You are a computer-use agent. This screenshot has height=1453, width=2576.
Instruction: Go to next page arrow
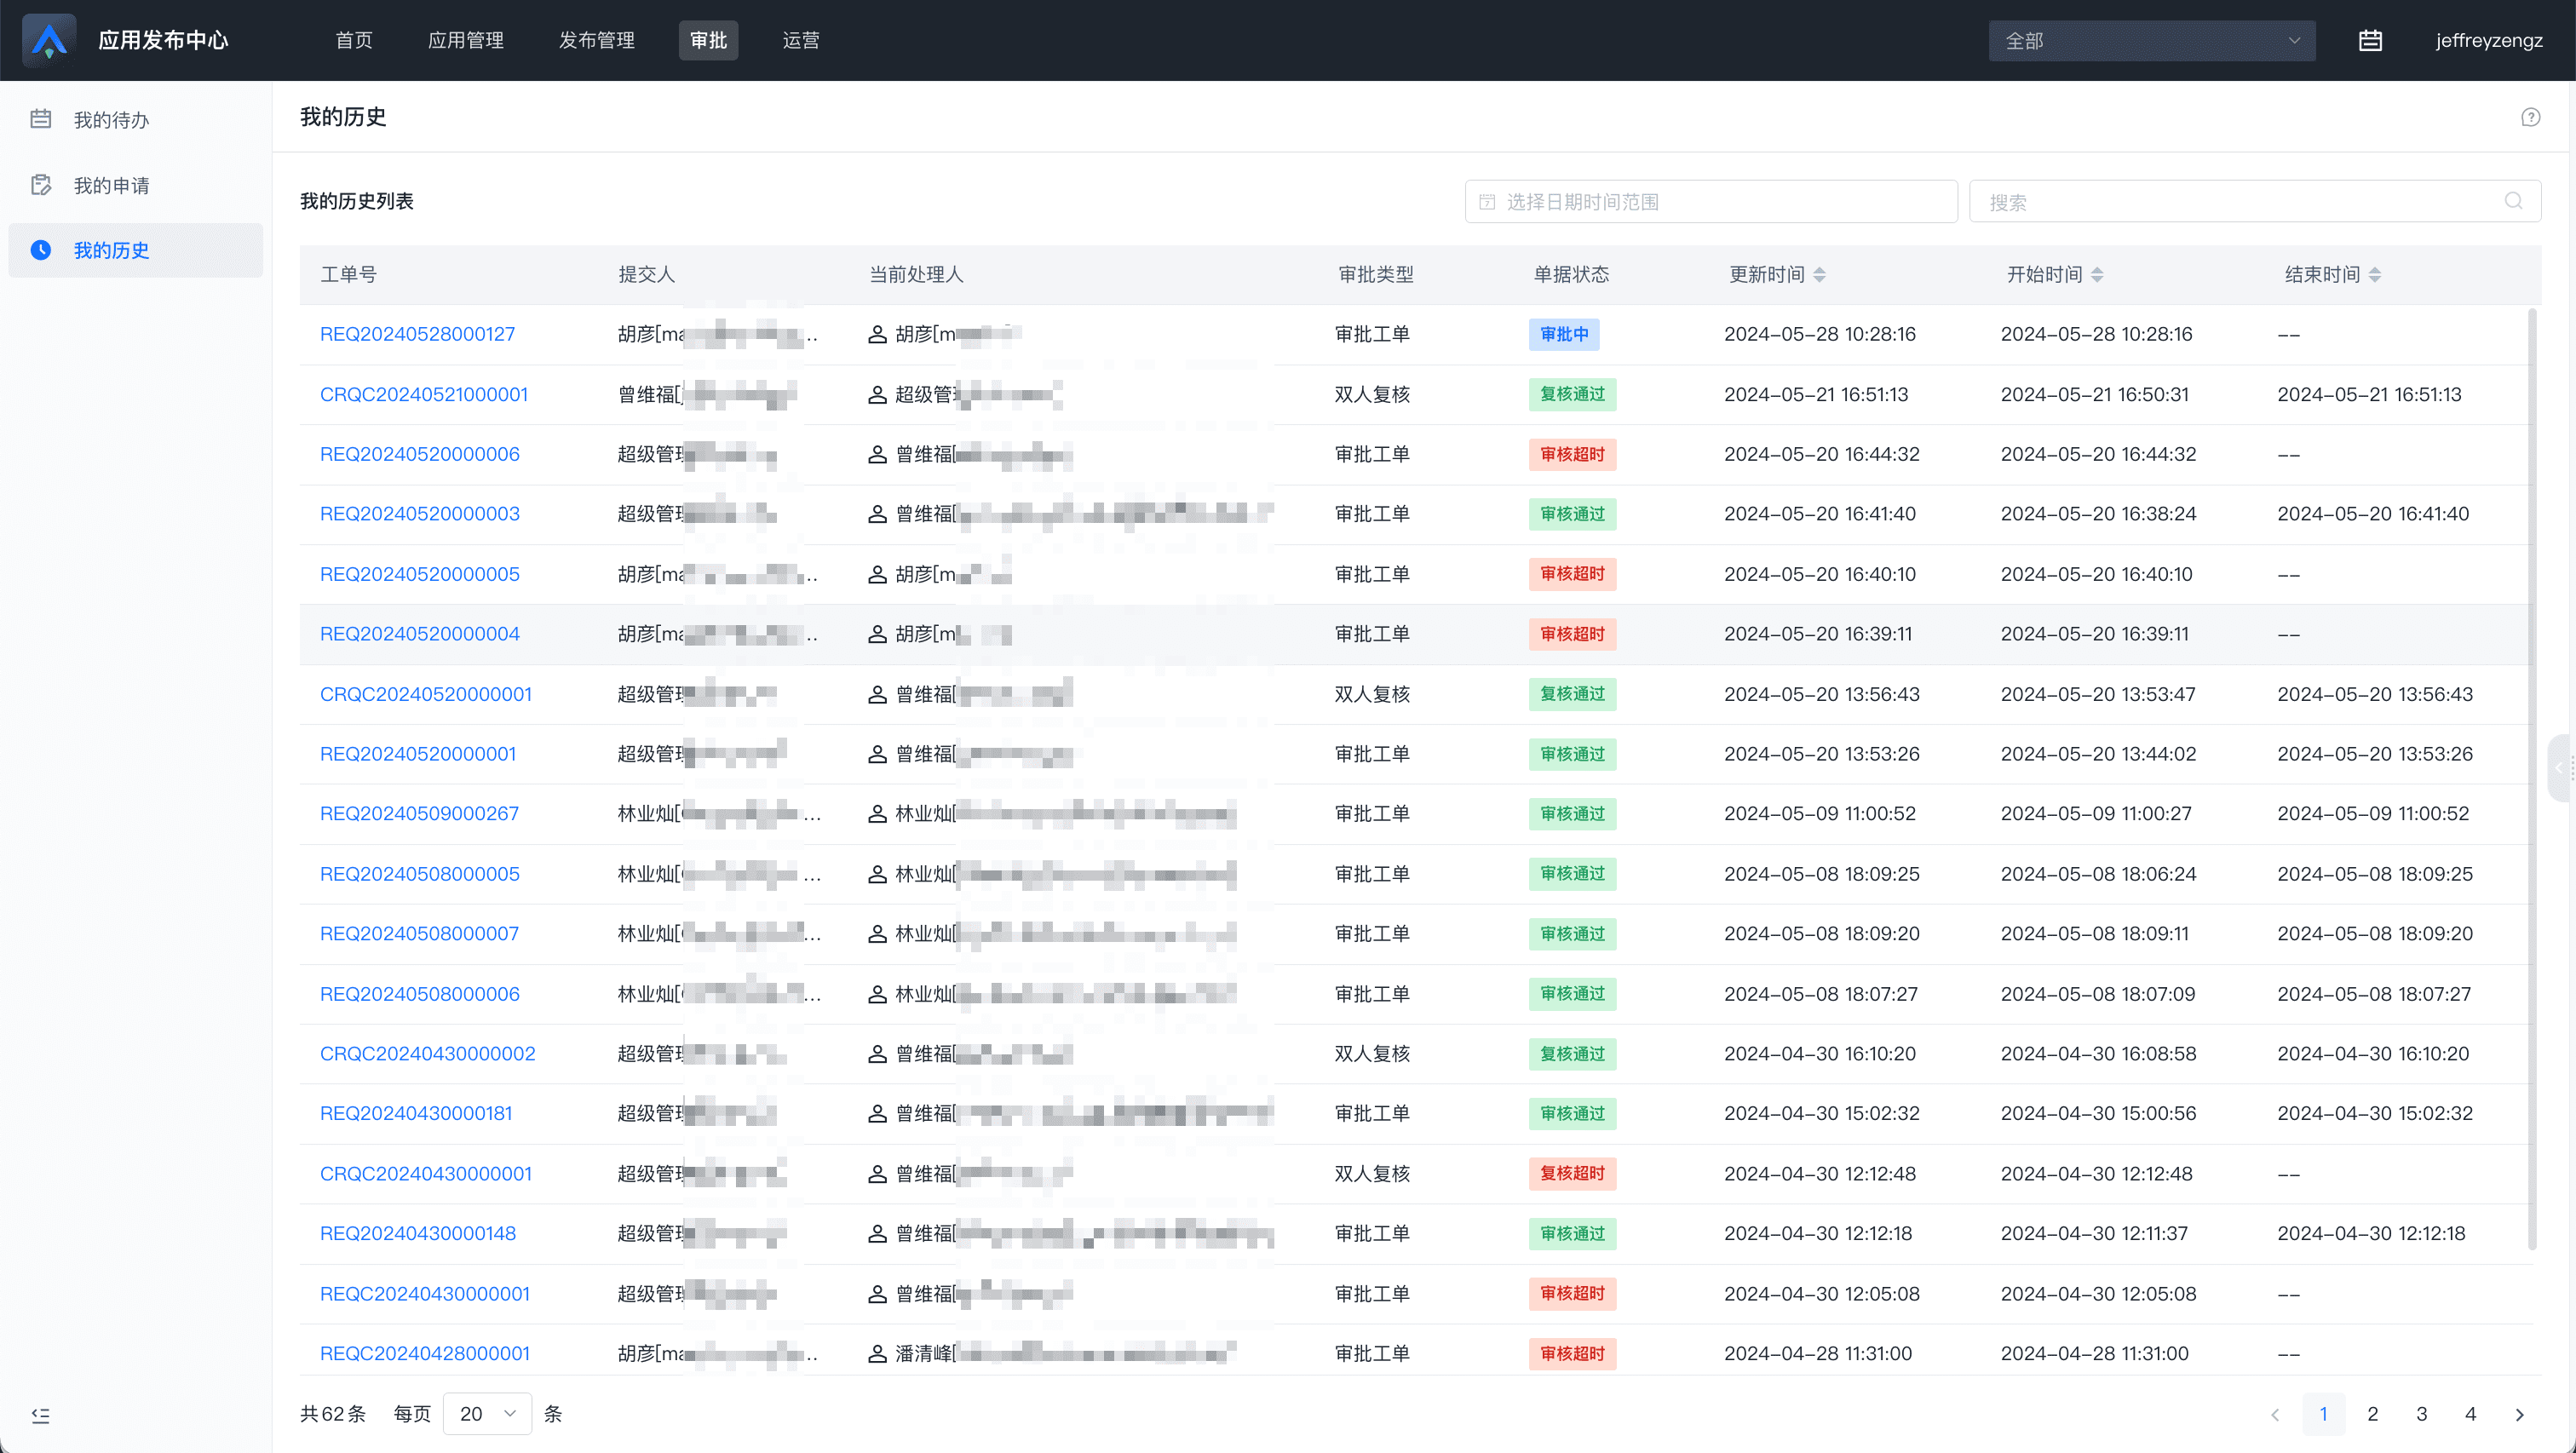[2519, 1414]
